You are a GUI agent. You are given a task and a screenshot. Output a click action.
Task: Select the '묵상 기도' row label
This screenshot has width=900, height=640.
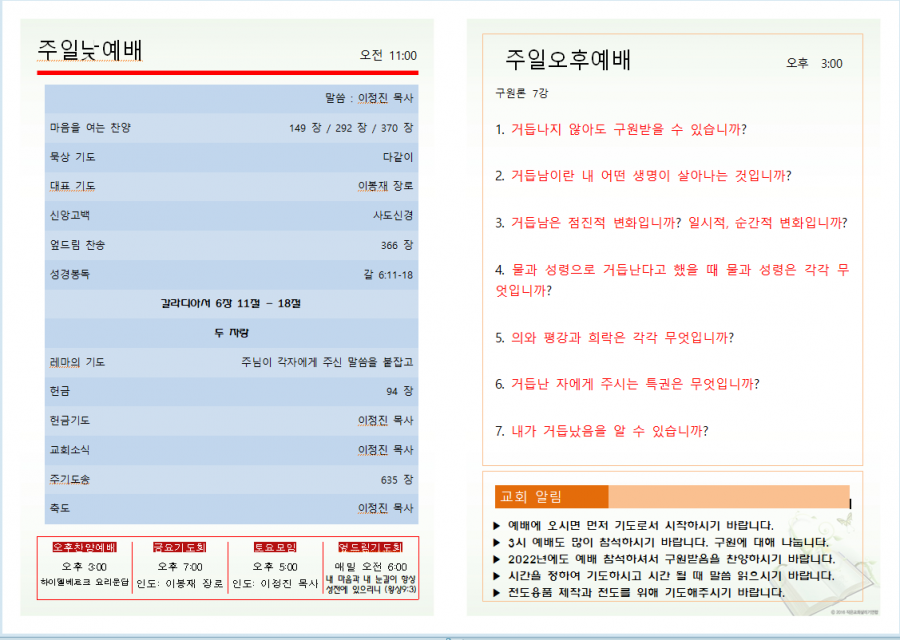[72, 157]
